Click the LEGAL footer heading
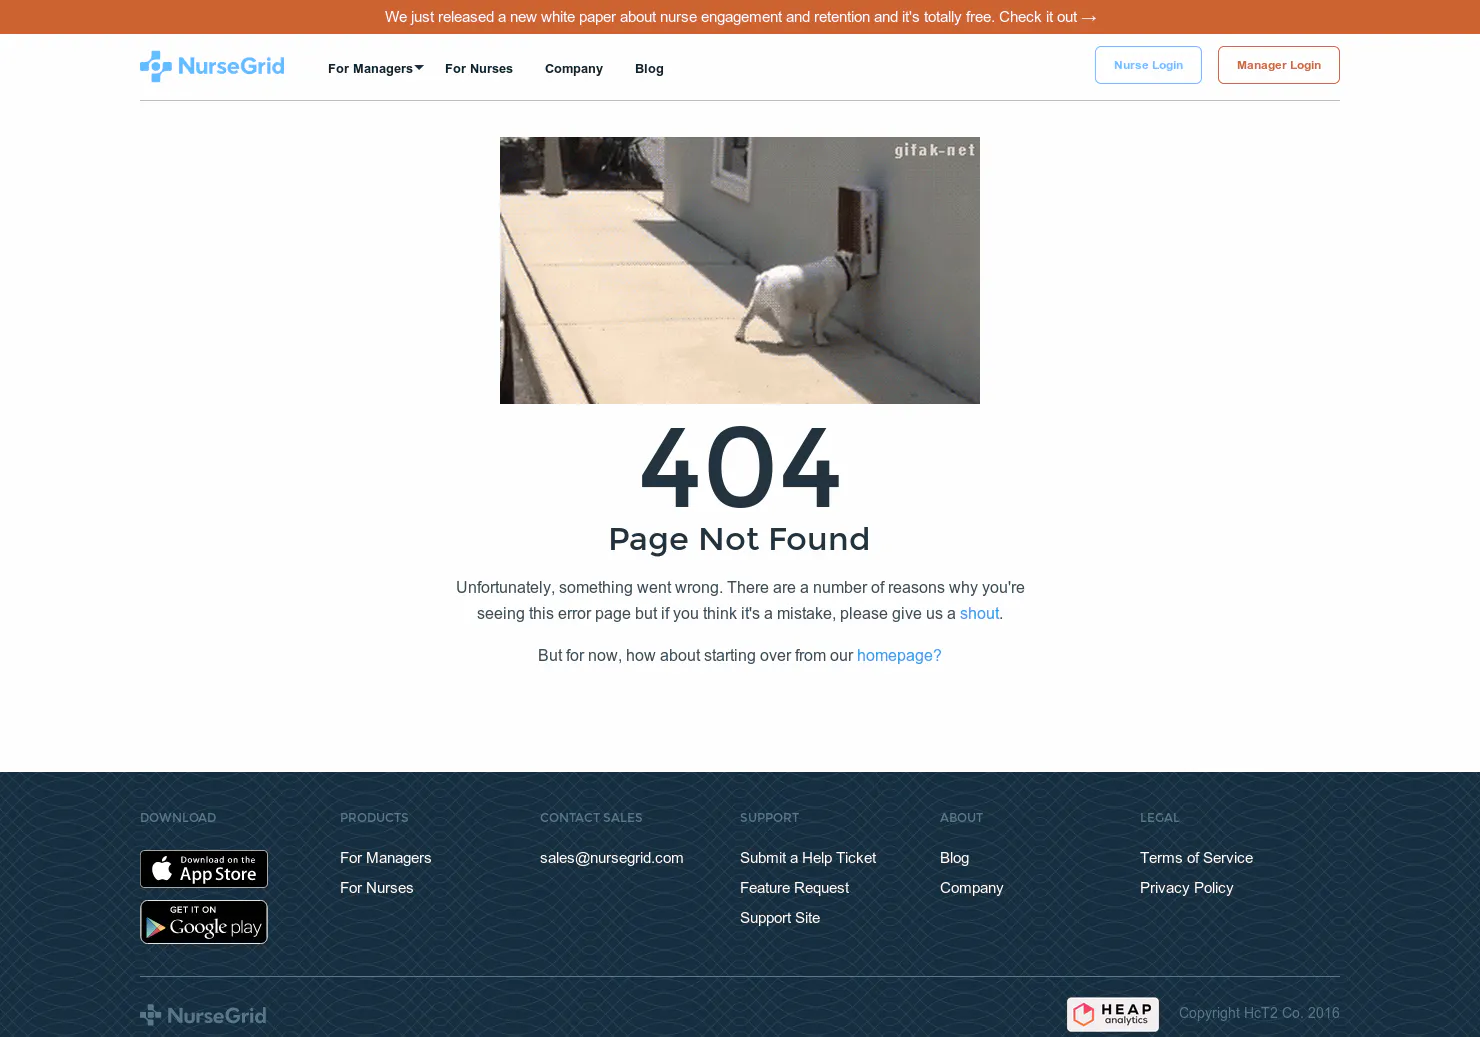The height and width of the screenshot is (1037, 1480). click(1160, 818)
